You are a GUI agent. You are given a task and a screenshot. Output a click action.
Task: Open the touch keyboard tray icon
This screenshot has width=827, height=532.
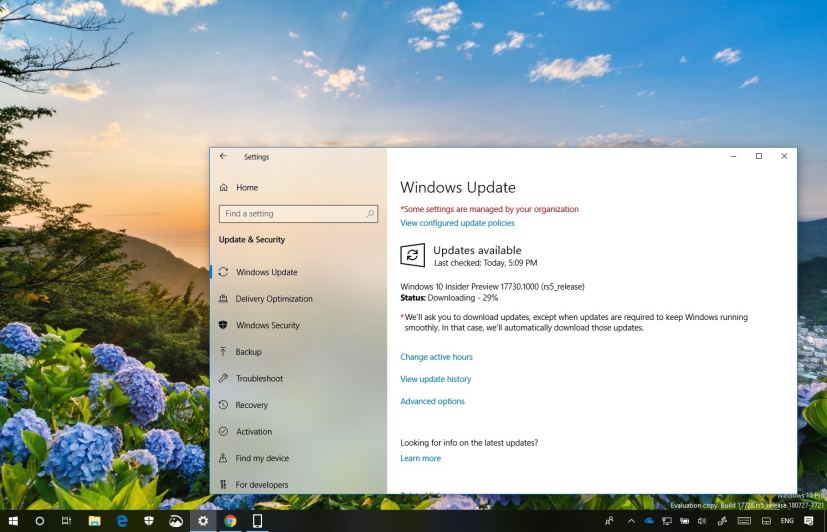744,521
